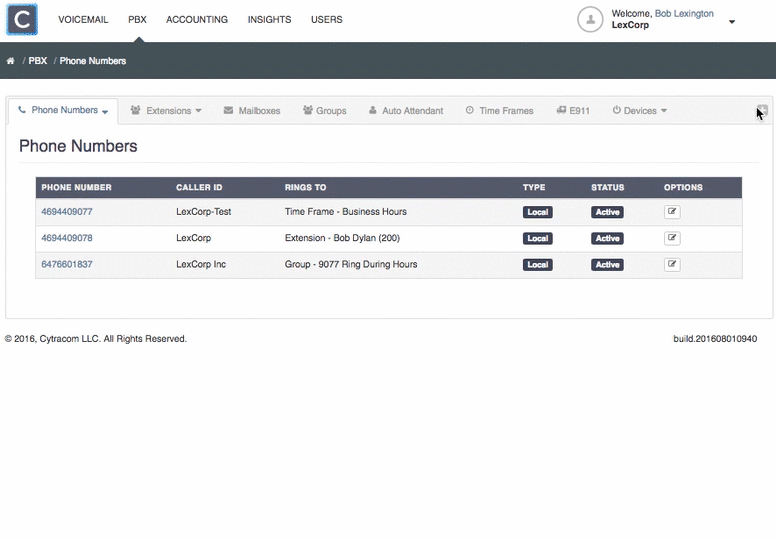Click the Active badge for 4694409077
The image size is (776, 540).
coord(607,212)
